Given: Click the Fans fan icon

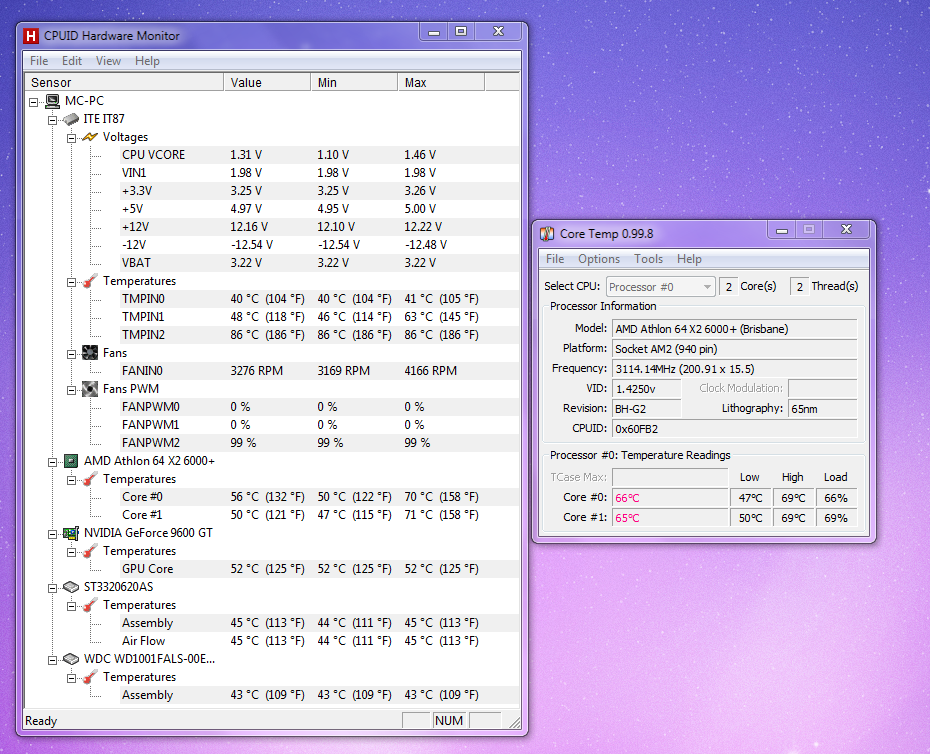Looking at the screenshot, I should 90,353.
